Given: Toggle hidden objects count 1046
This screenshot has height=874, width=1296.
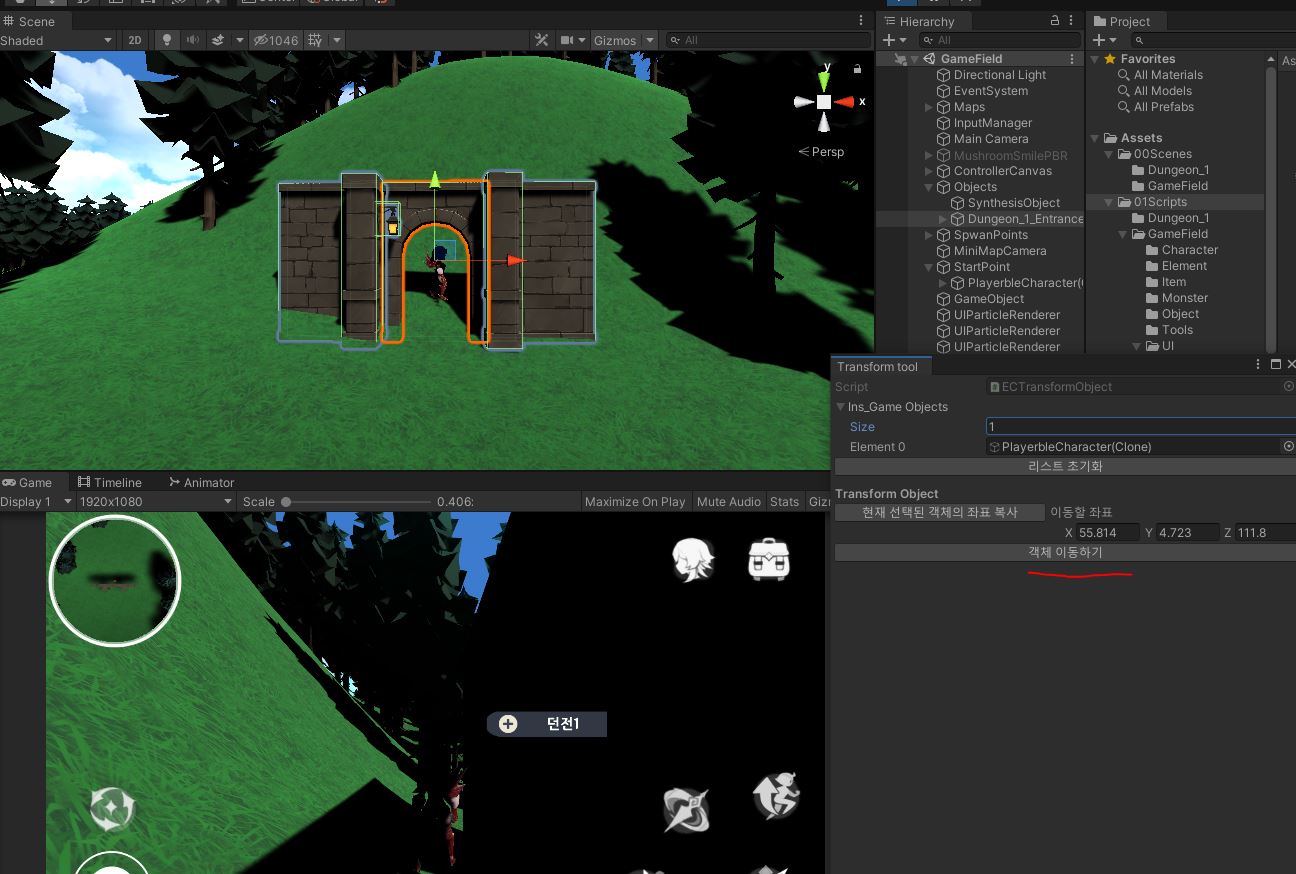Looking at the screenshot, I should (x=276, y=40).
